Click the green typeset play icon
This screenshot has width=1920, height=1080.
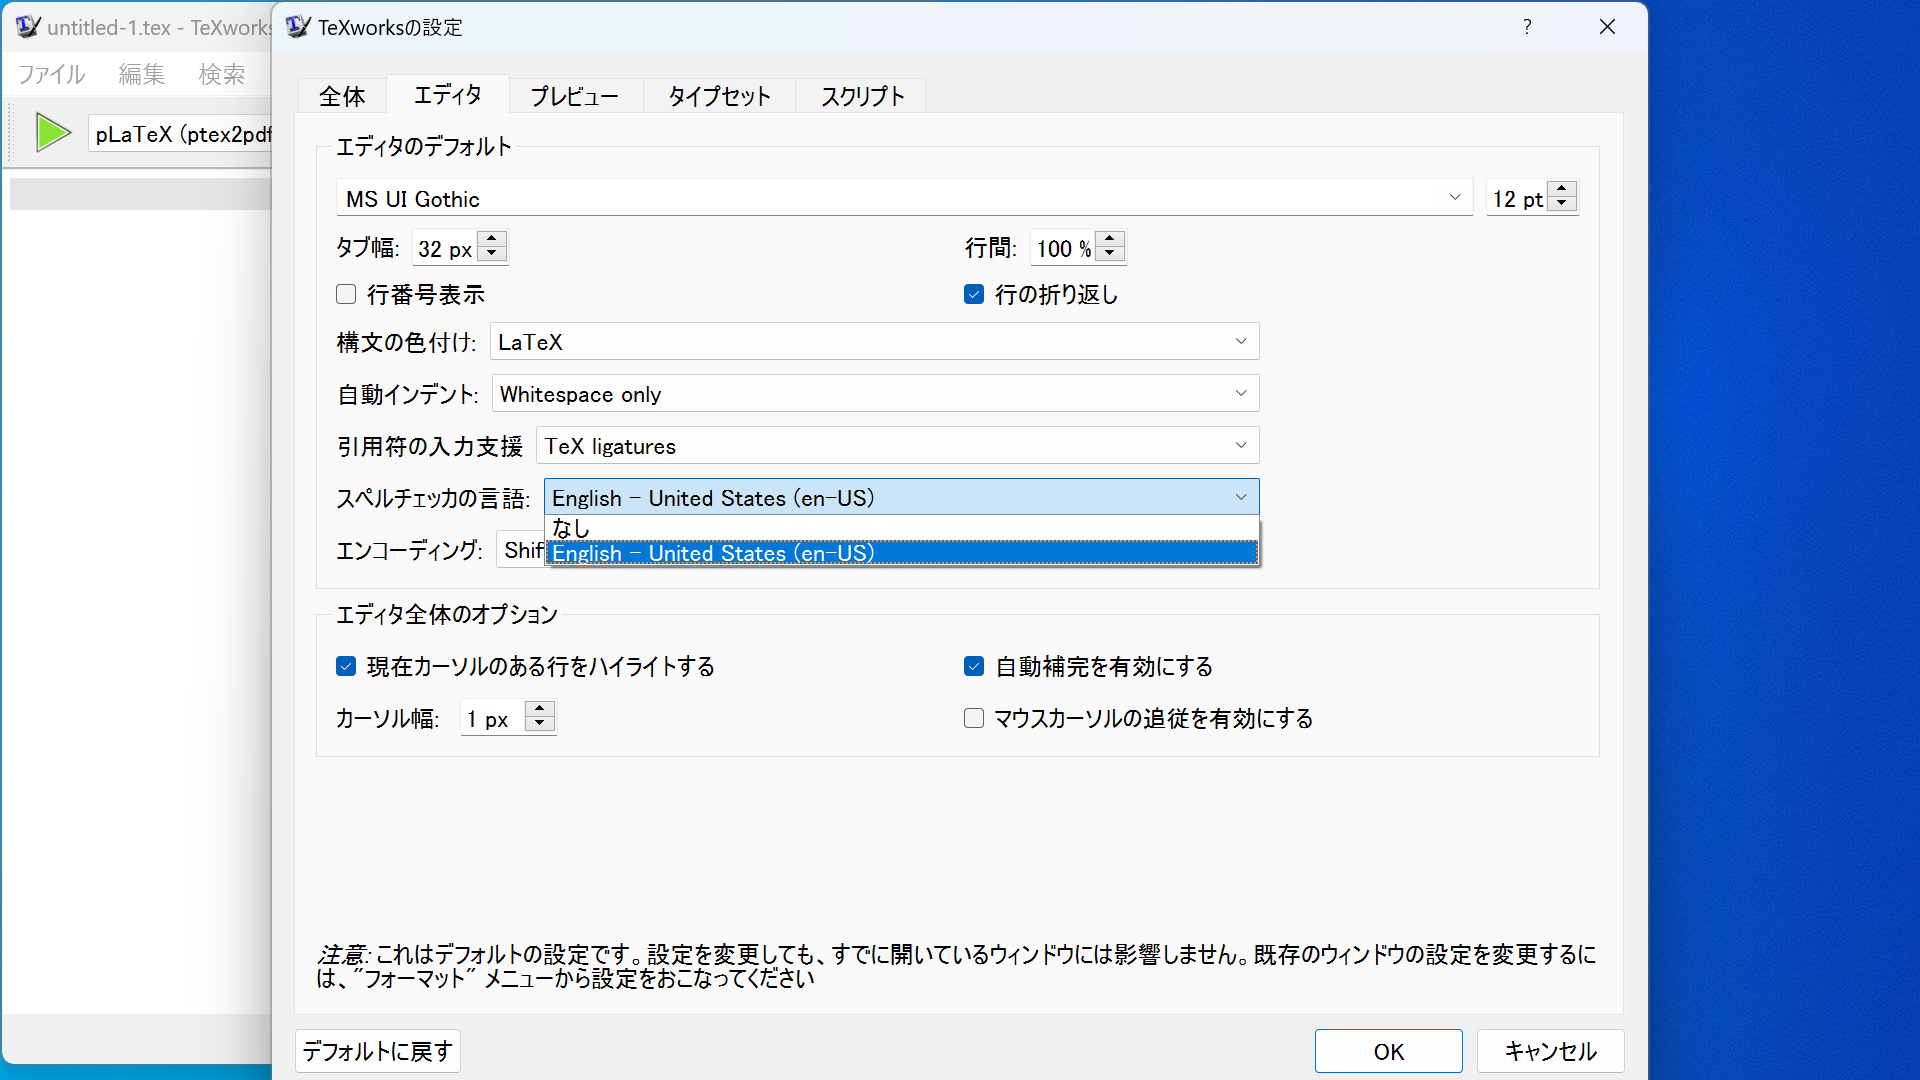click(x=53, y=132)
